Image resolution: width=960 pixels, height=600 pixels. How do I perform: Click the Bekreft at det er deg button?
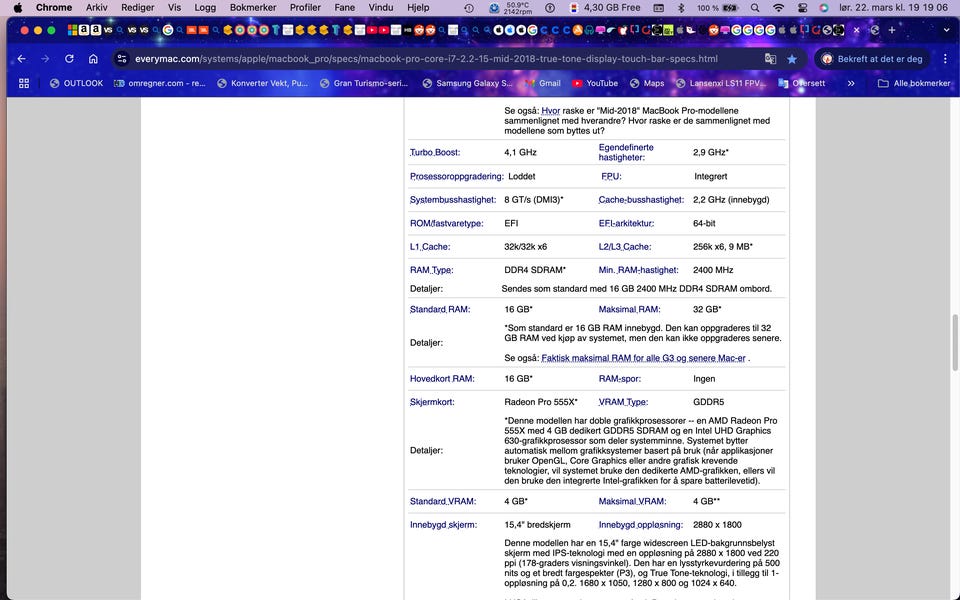click(x=872, y=59)
